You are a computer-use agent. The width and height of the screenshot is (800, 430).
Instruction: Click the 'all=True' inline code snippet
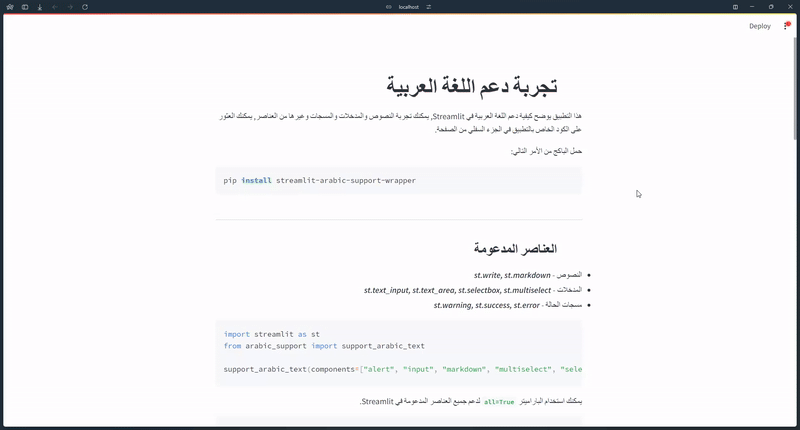499,402
